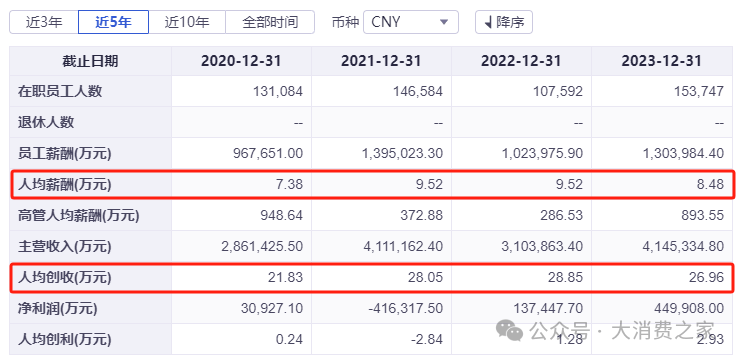The width and height of the screenshot is (739, 361).
Task: Click the WeChat logo icon in watermark
Action: pyautogui.click(x=510, y=331)
